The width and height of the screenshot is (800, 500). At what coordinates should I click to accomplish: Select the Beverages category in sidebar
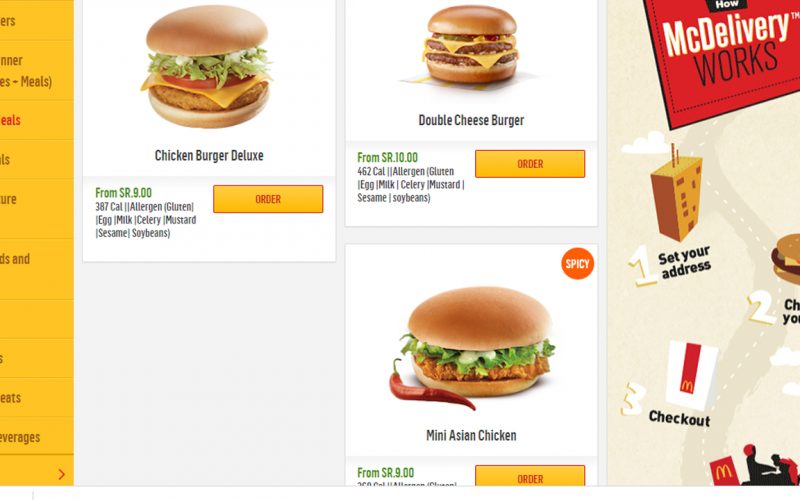20,437
